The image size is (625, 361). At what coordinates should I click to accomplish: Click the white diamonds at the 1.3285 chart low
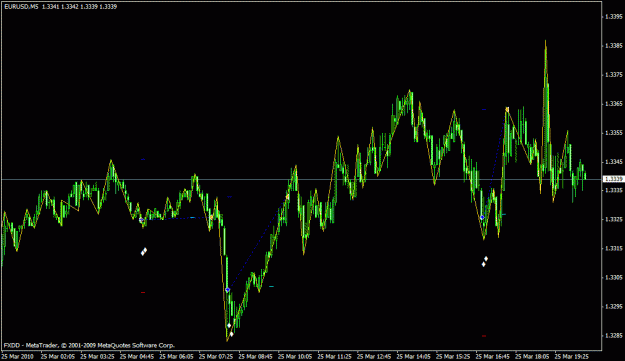point(230,330)
